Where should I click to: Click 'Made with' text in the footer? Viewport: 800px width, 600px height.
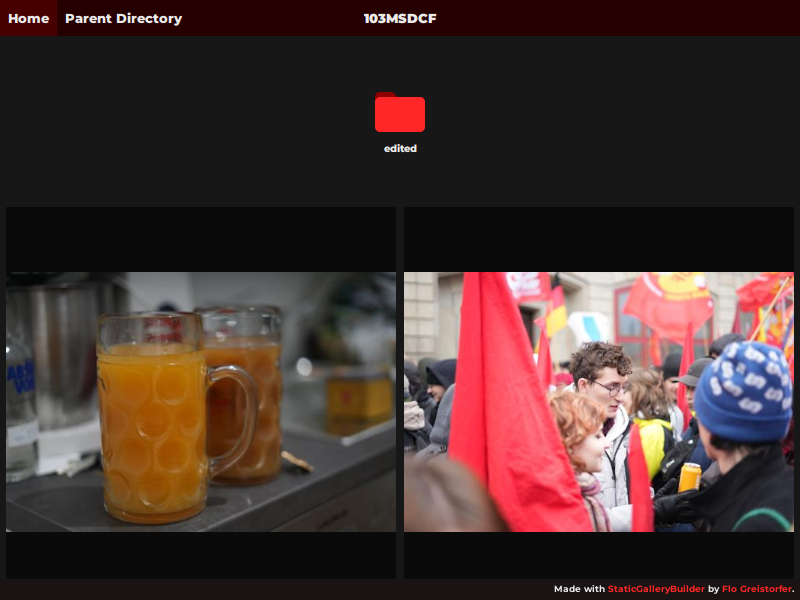point(577,589)
